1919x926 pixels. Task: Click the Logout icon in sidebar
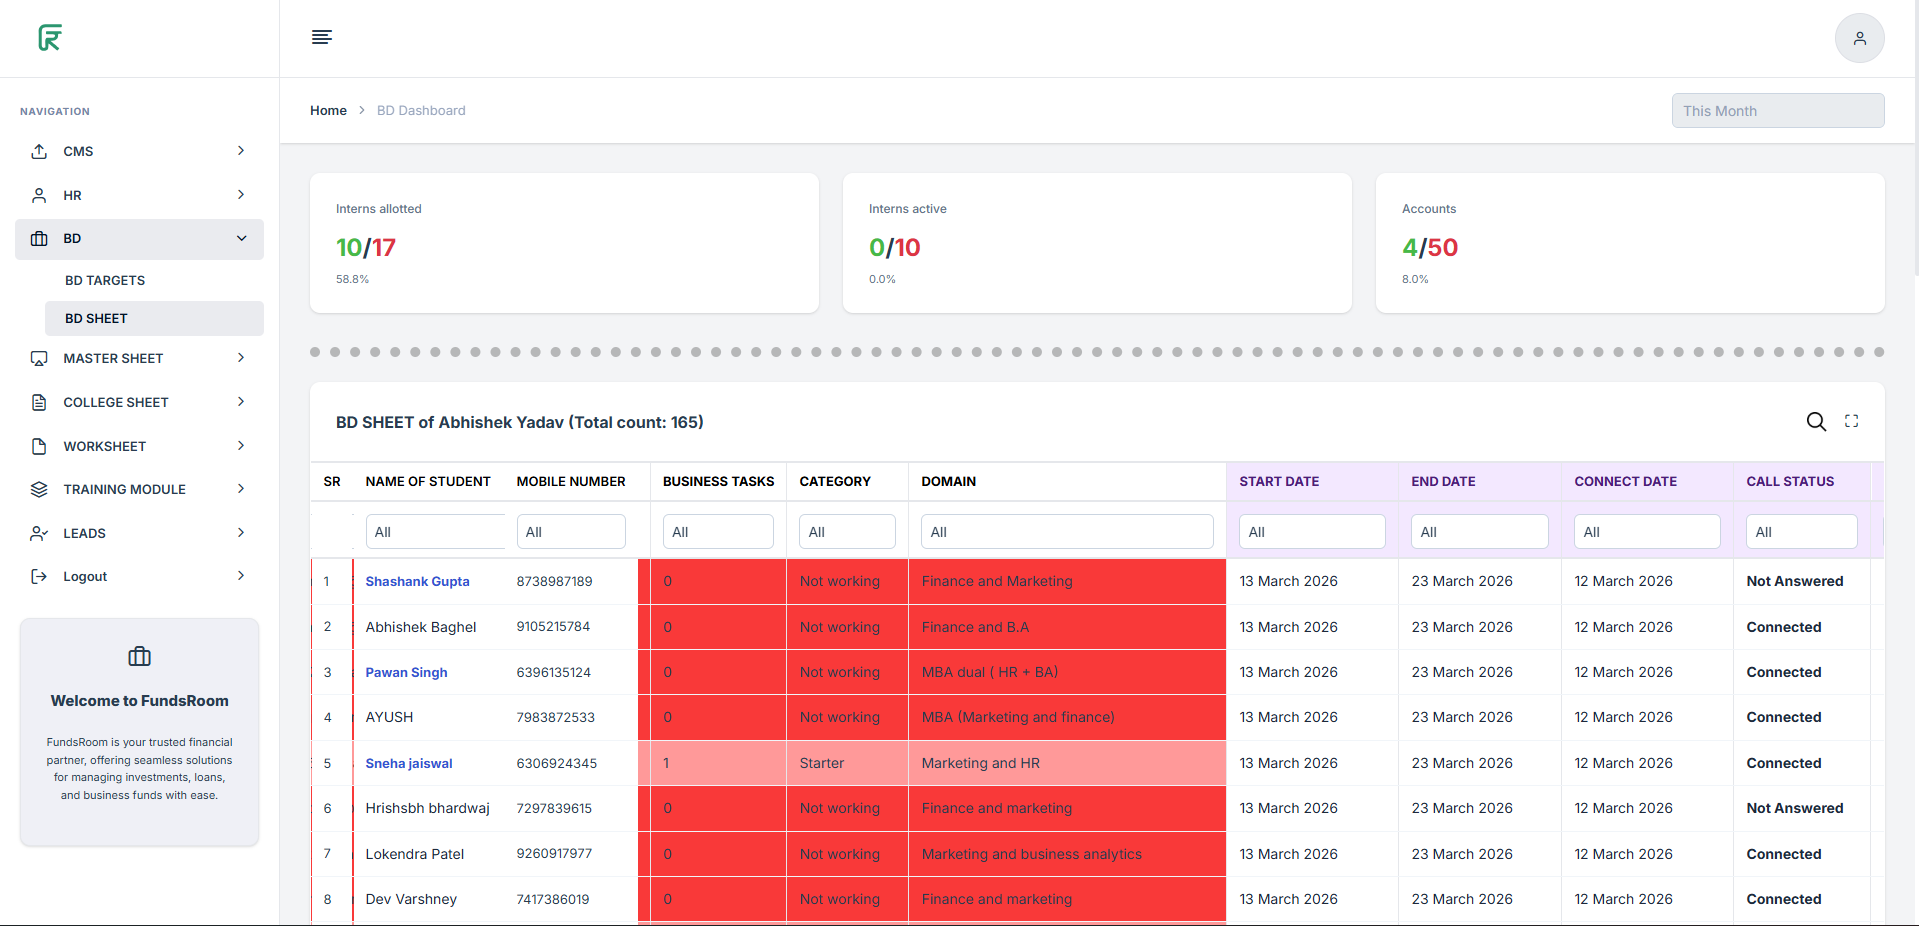39,576
